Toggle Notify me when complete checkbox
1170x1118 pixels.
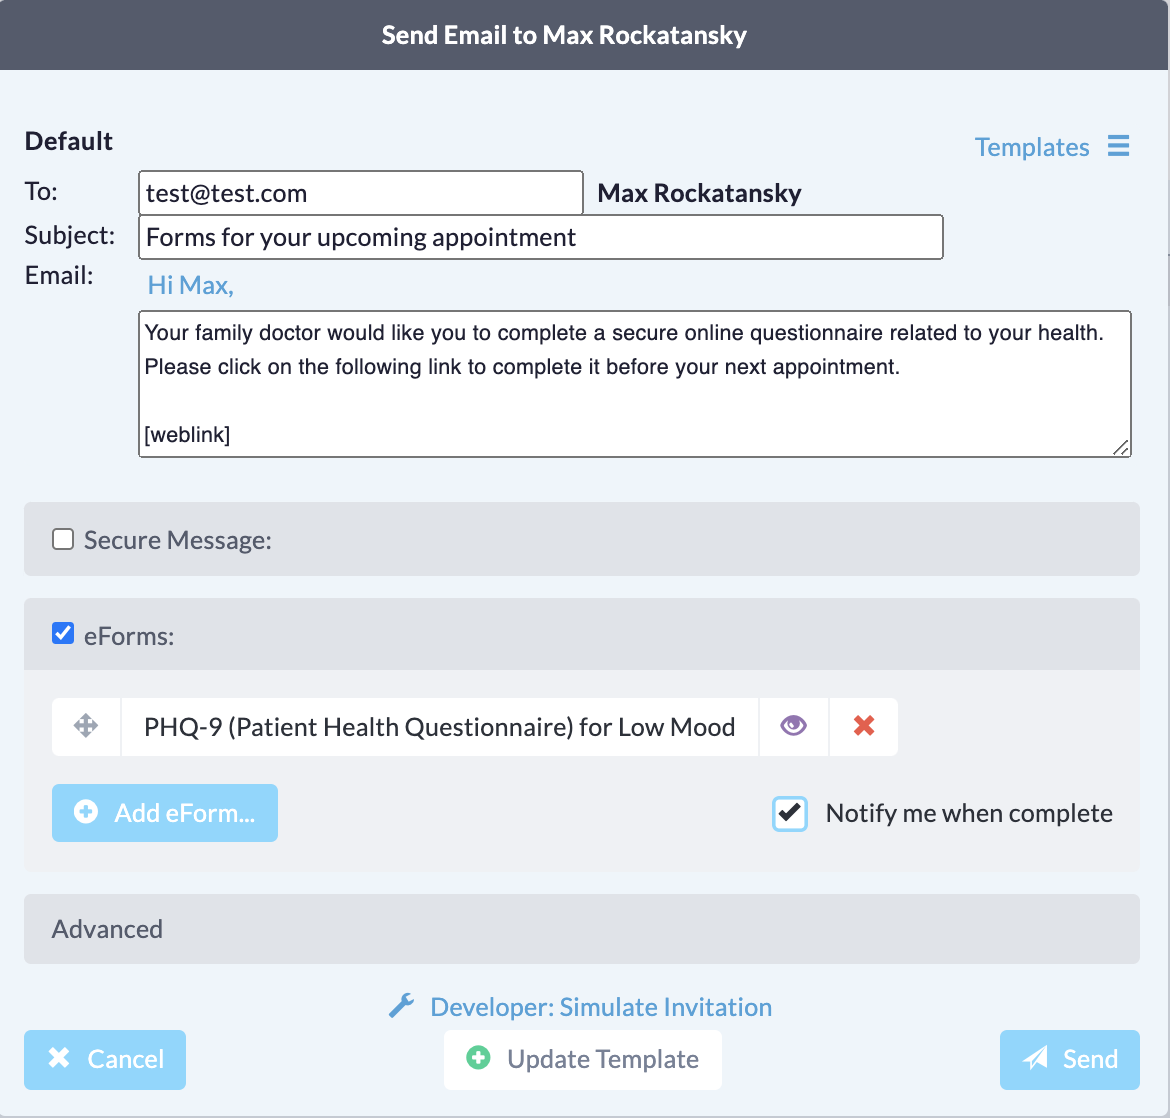tap(790, 813)
